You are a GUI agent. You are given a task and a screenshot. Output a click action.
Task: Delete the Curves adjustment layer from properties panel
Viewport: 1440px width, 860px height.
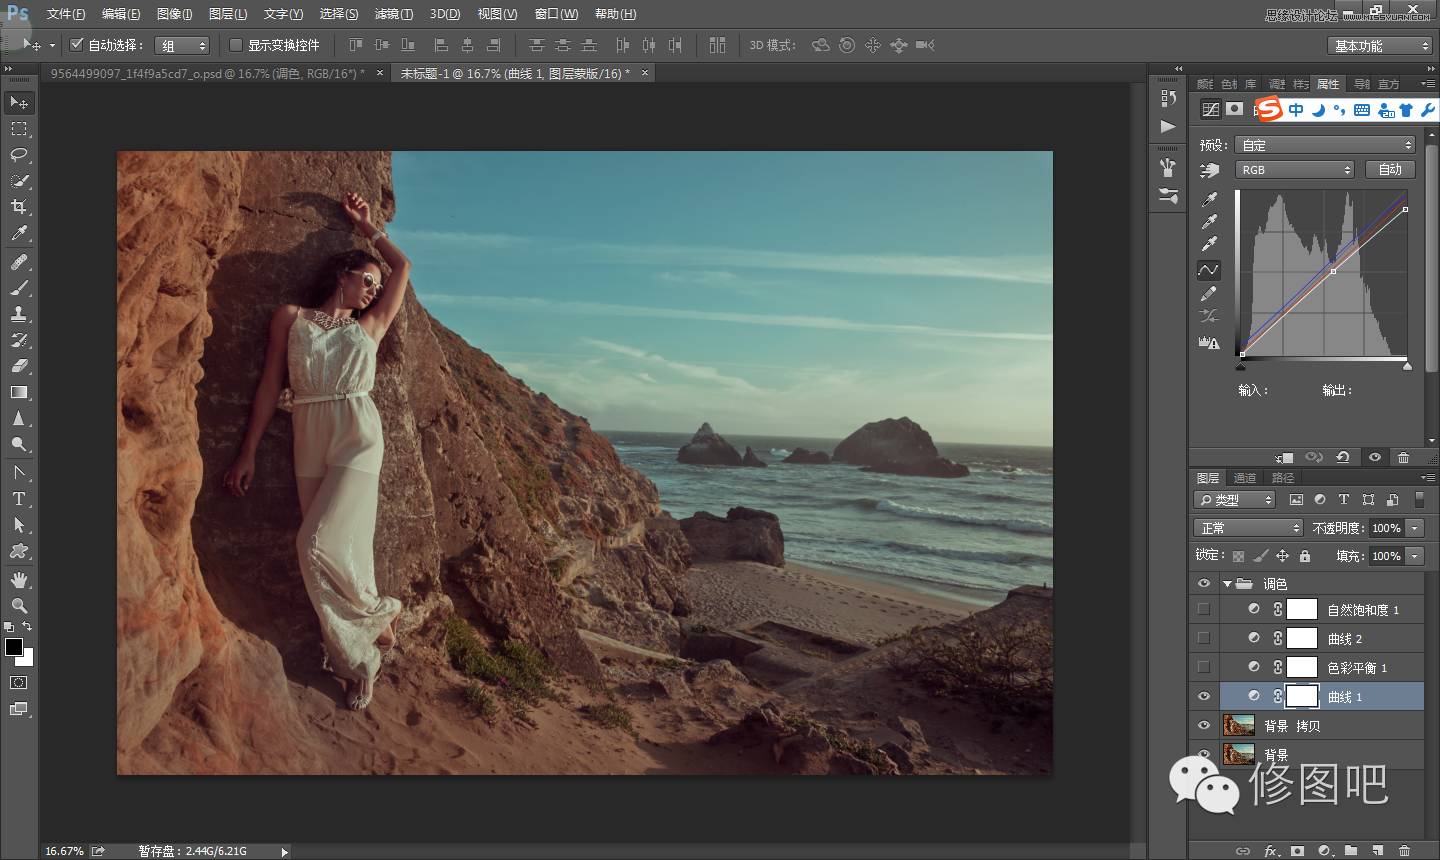[x=1403, y=457]
